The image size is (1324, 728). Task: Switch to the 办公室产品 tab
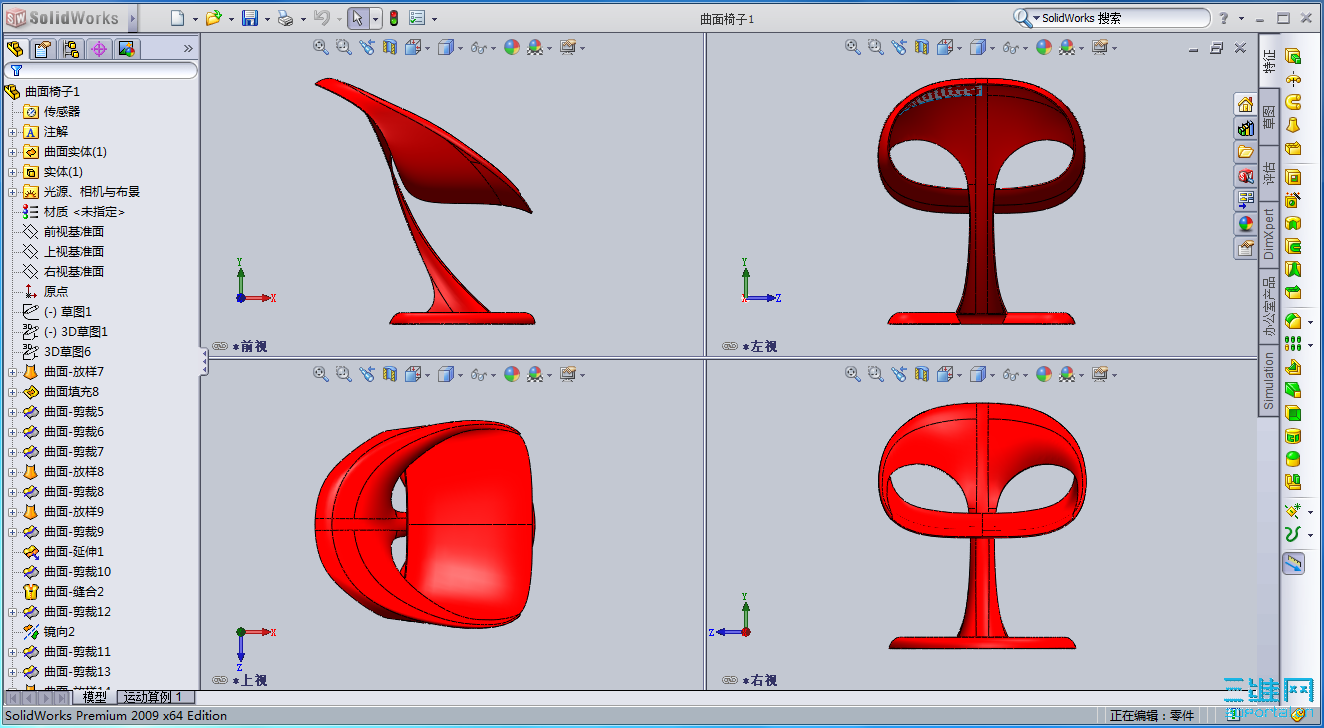pyautogui.click(x=1269, y=306)
